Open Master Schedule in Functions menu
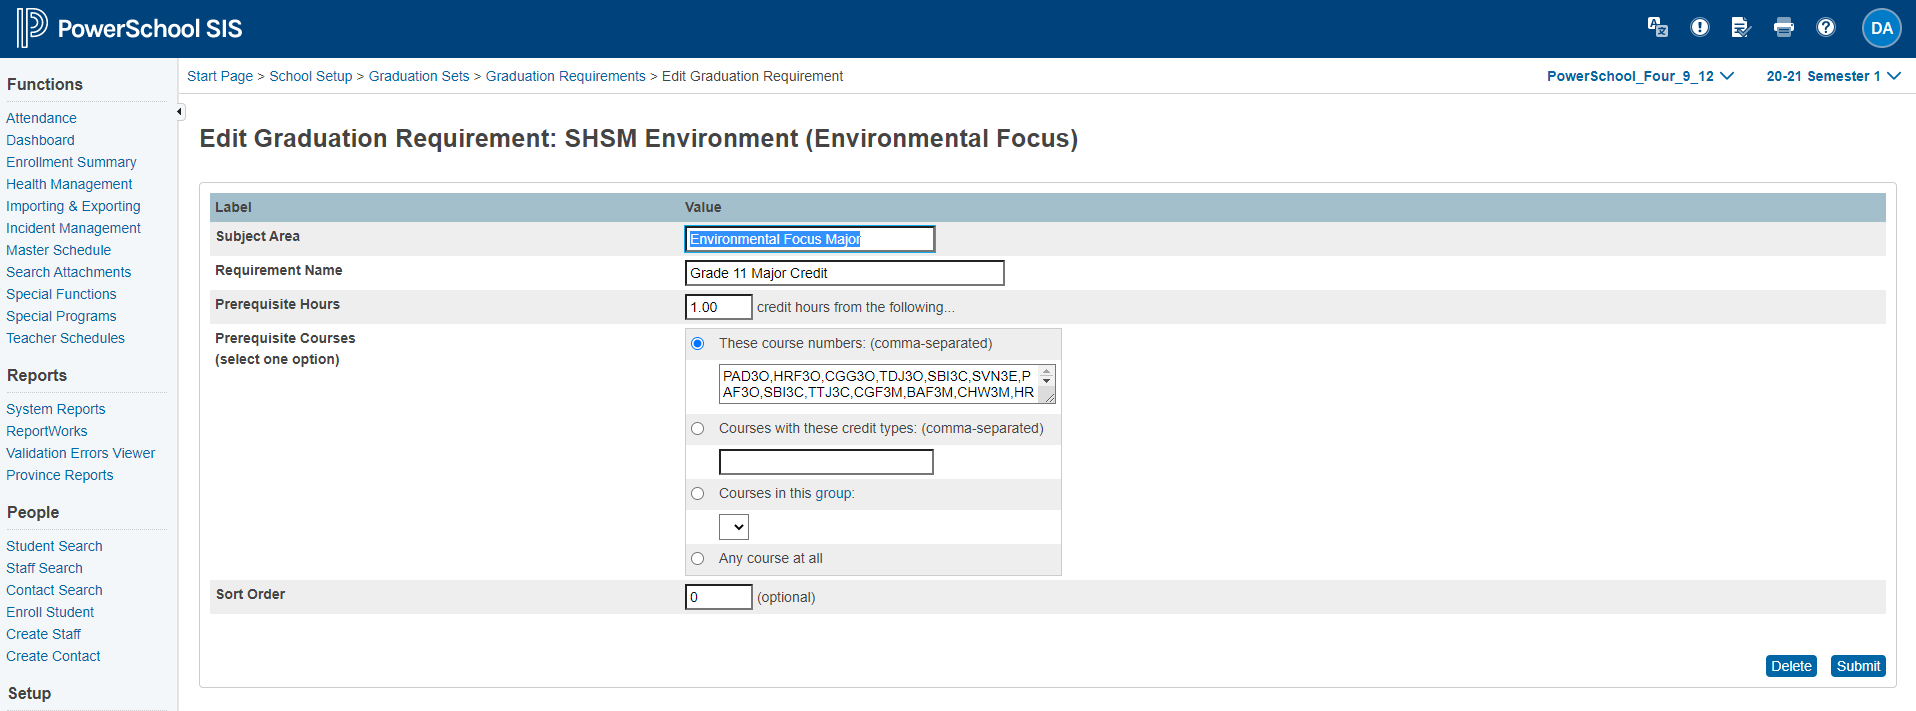The height and width of the screenshot is (711, 1916). [x=58, y=250]
